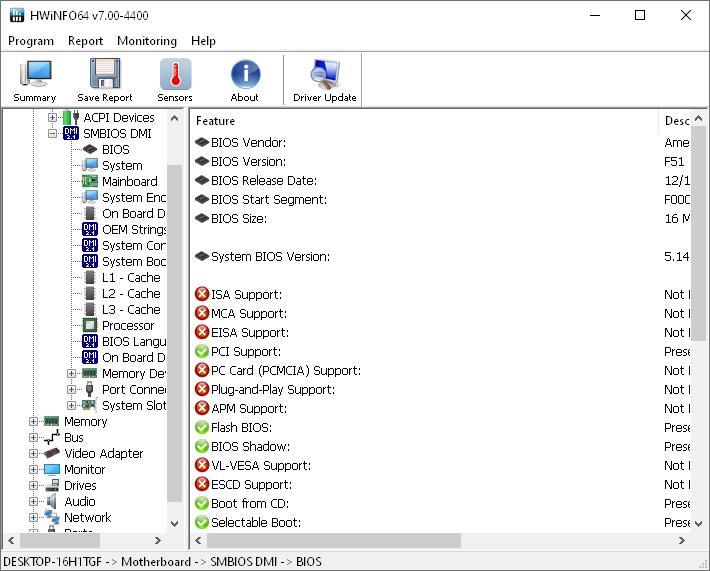Click the details pane scroll-down arrow
The height and width of the screenshot is (571, 710).
699,523
